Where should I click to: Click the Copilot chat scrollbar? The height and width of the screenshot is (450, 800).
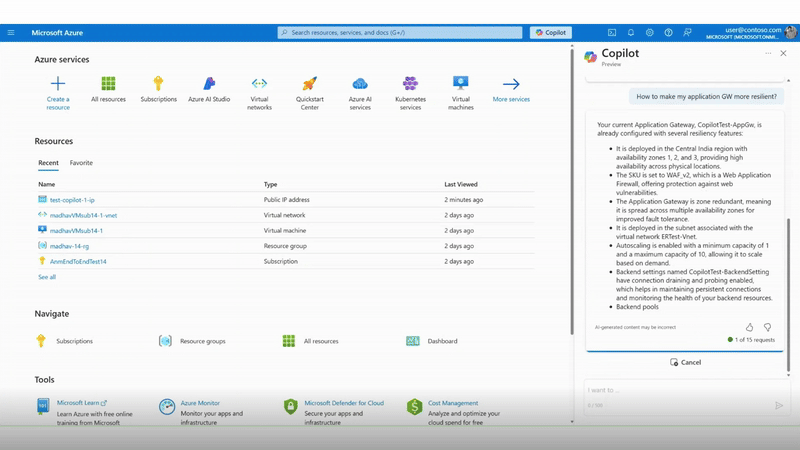tap(789, 296)
